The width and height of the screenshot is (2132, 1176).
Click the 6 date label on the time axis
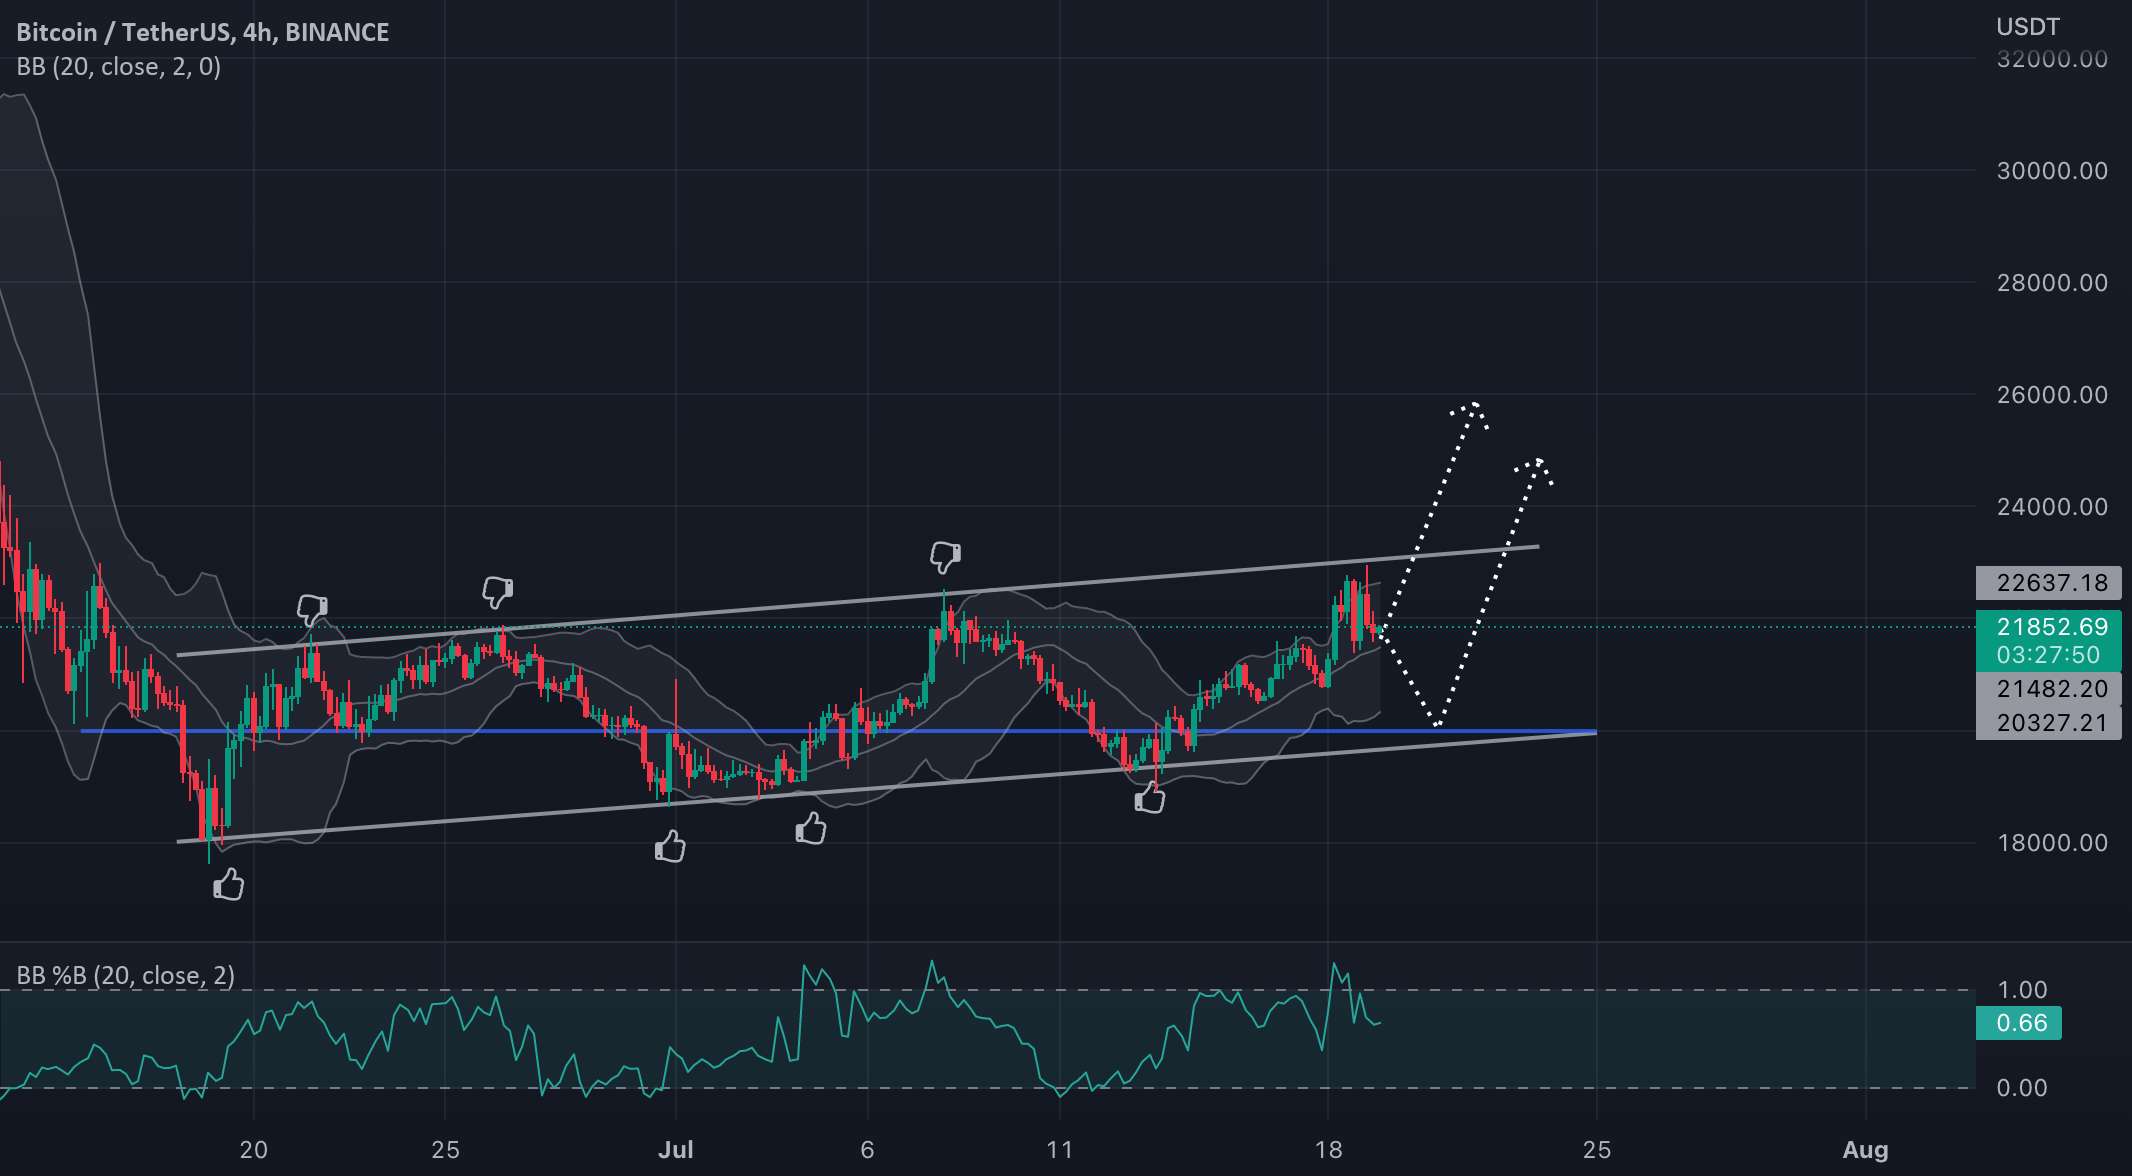[867, 1150]
